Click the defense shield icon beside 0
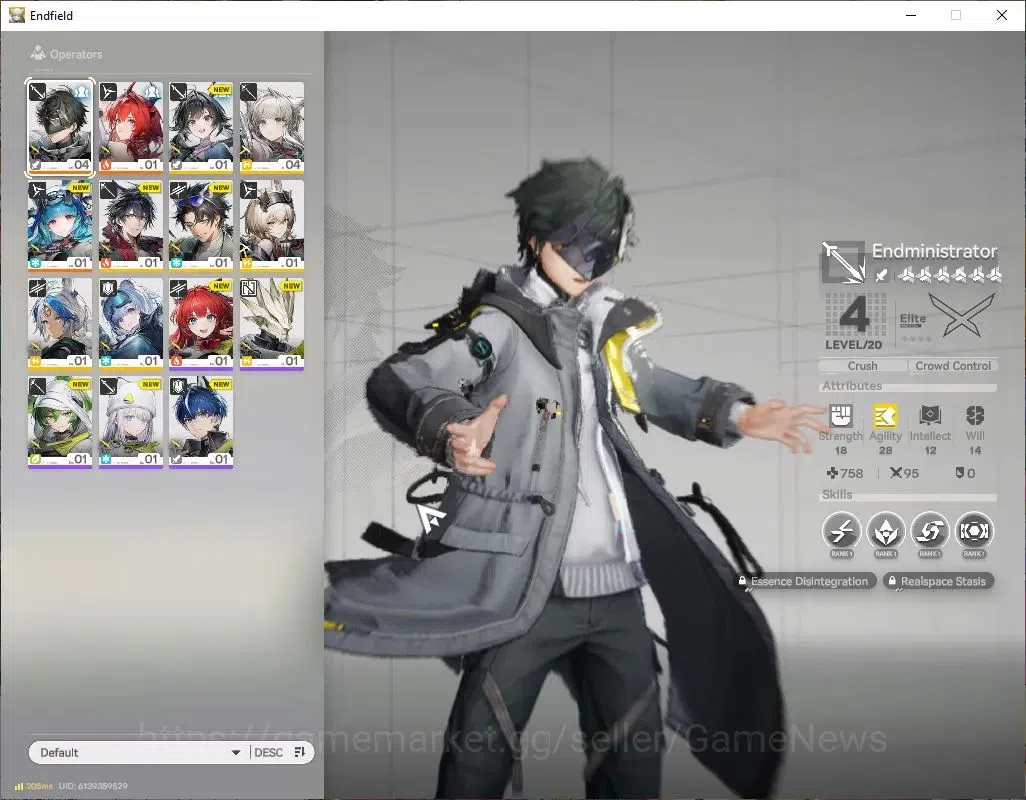Image resolution: width=1026 pixels, height=800 pixels. [959, 472]
